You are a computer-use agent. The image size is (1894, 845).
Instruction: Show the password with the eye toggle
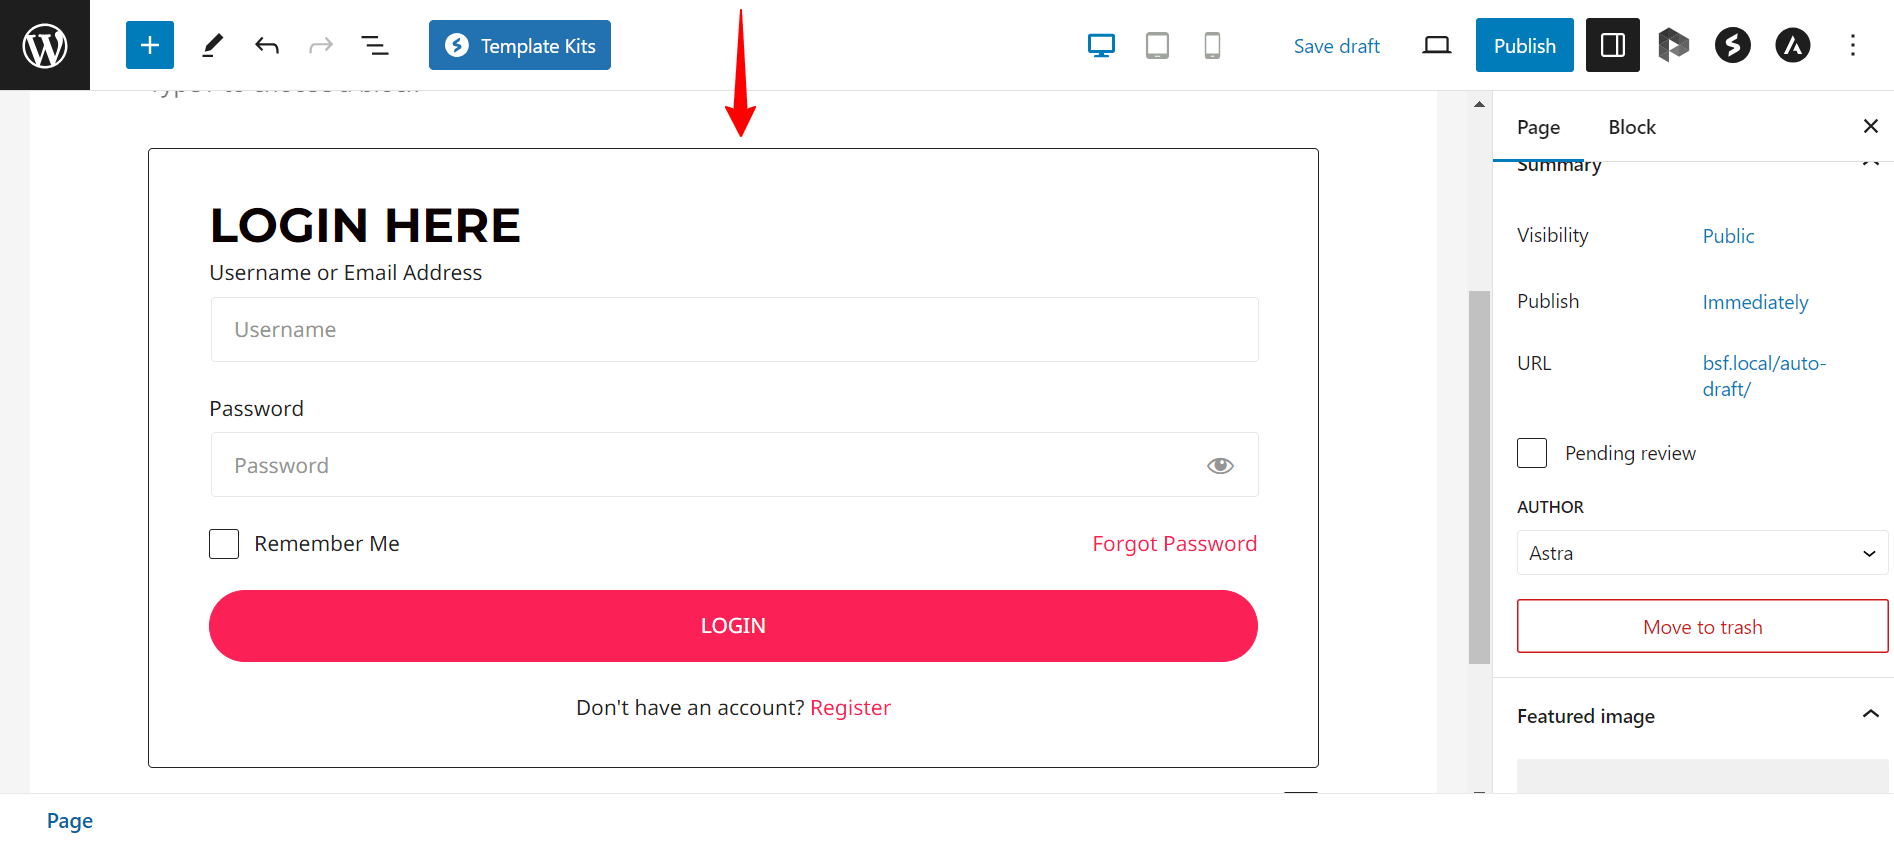pos(1220,465)
